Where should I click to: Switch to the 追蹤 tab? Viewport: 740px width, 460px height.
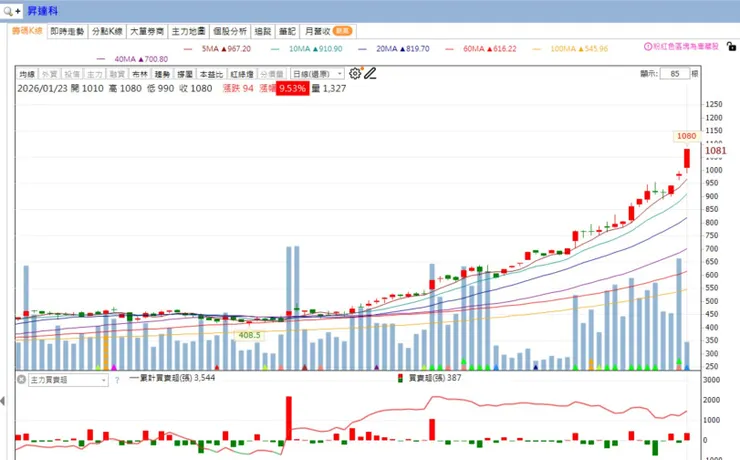click(x=263, y=31)
